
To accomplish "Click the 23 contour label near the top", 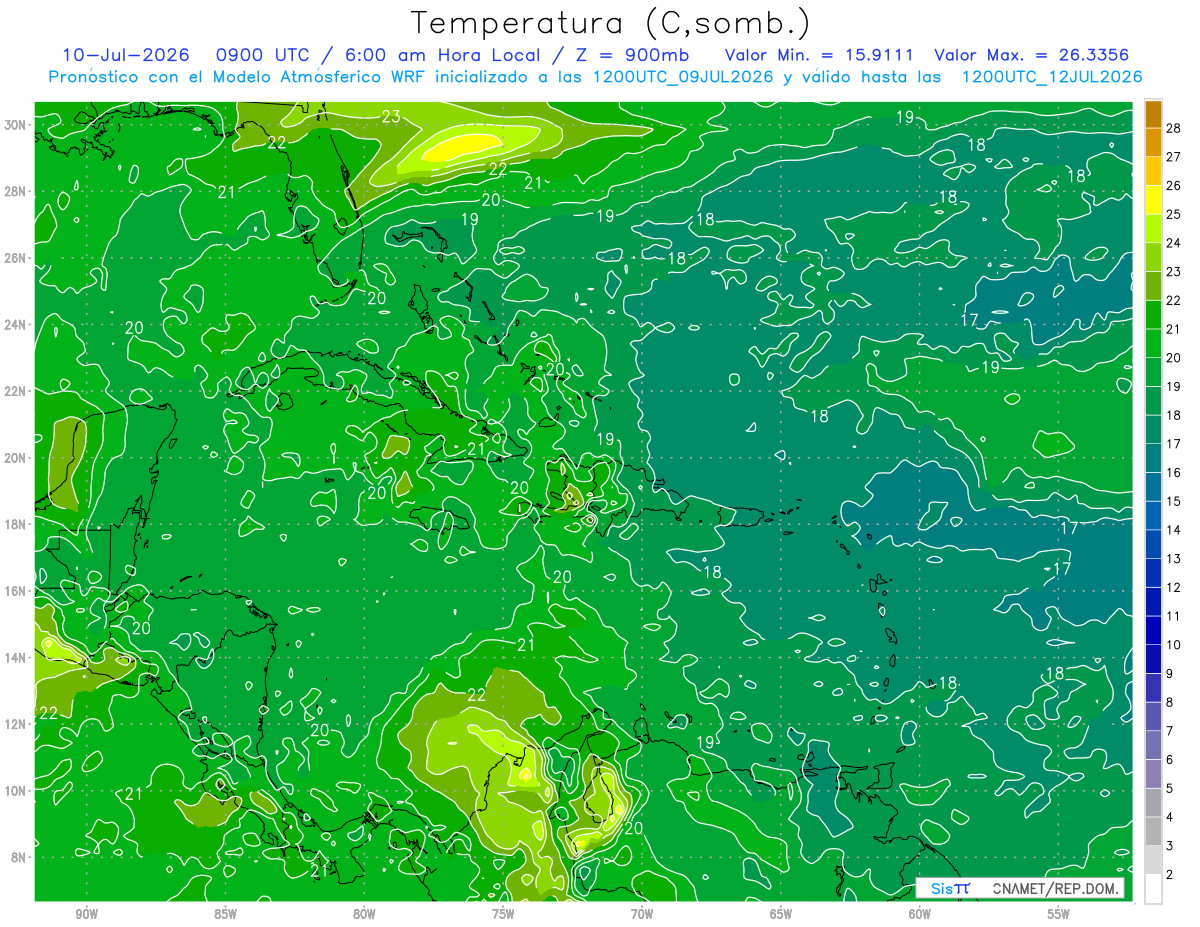I will [x=391, y=117].
